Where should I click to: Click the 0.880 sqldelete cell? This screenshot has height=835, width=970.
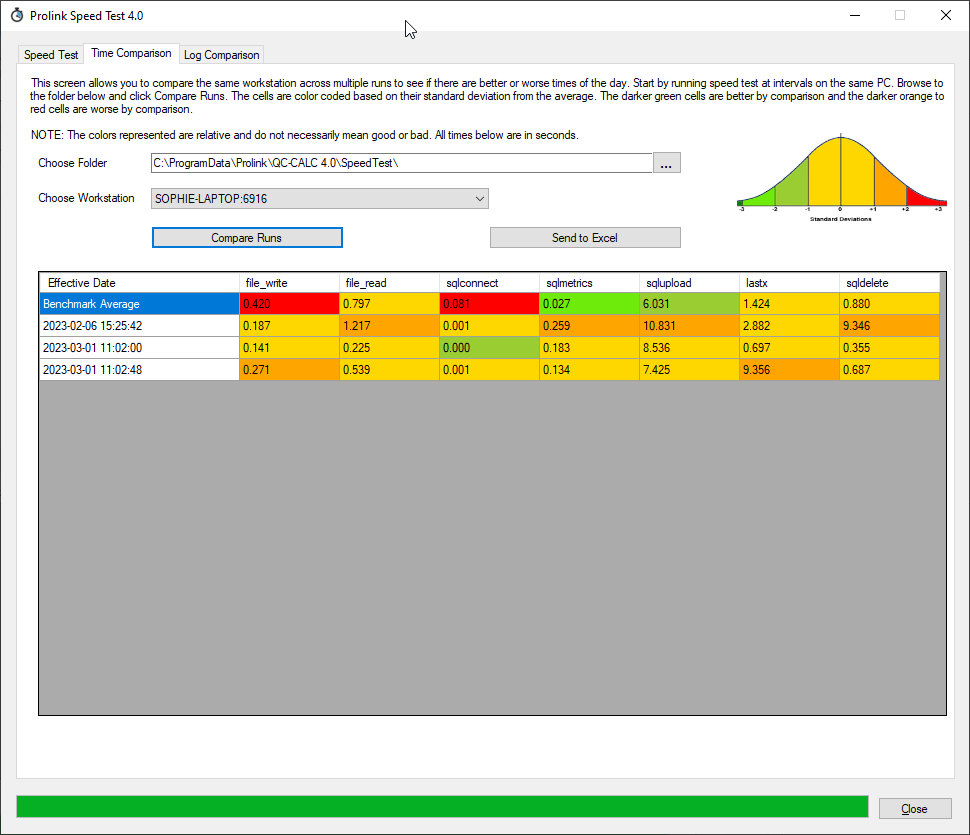[890, 304]
